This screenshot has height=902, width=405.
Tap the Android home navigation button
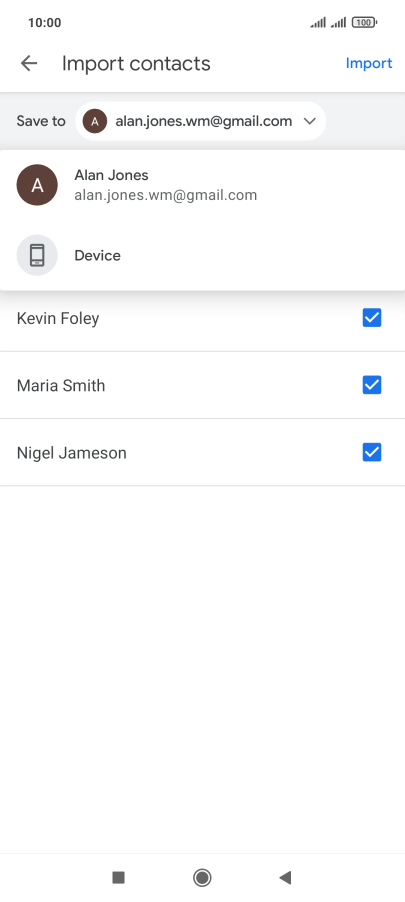click(x=202, y=877)
